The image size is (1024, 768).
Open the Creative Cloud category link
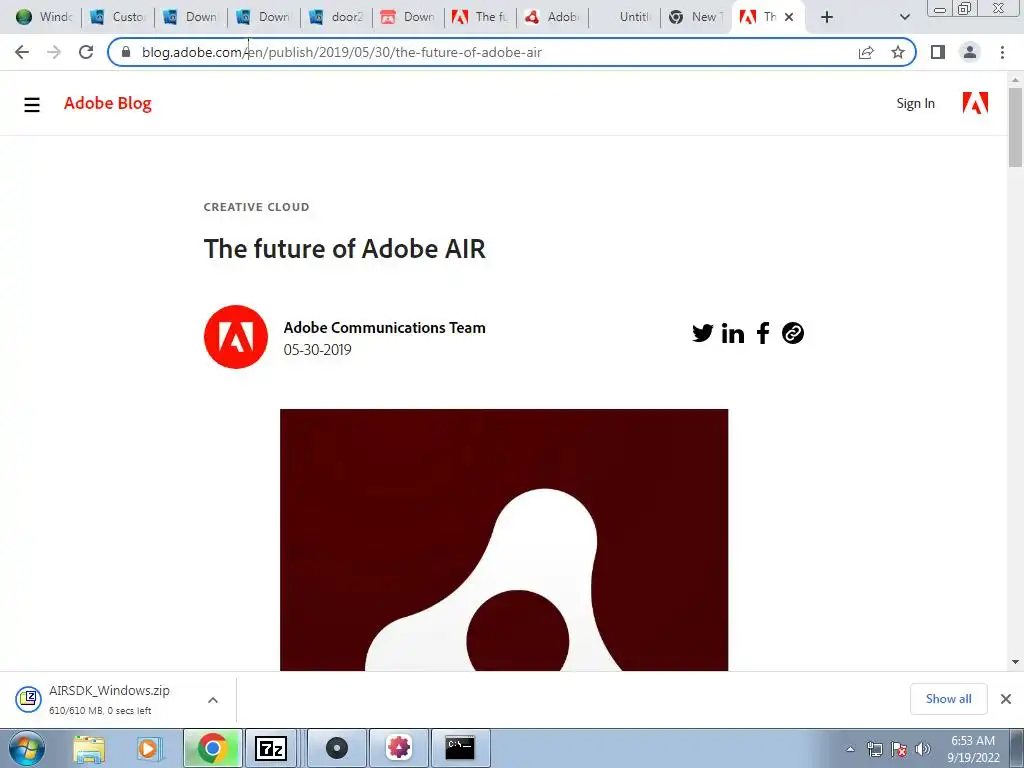[256, 207]
